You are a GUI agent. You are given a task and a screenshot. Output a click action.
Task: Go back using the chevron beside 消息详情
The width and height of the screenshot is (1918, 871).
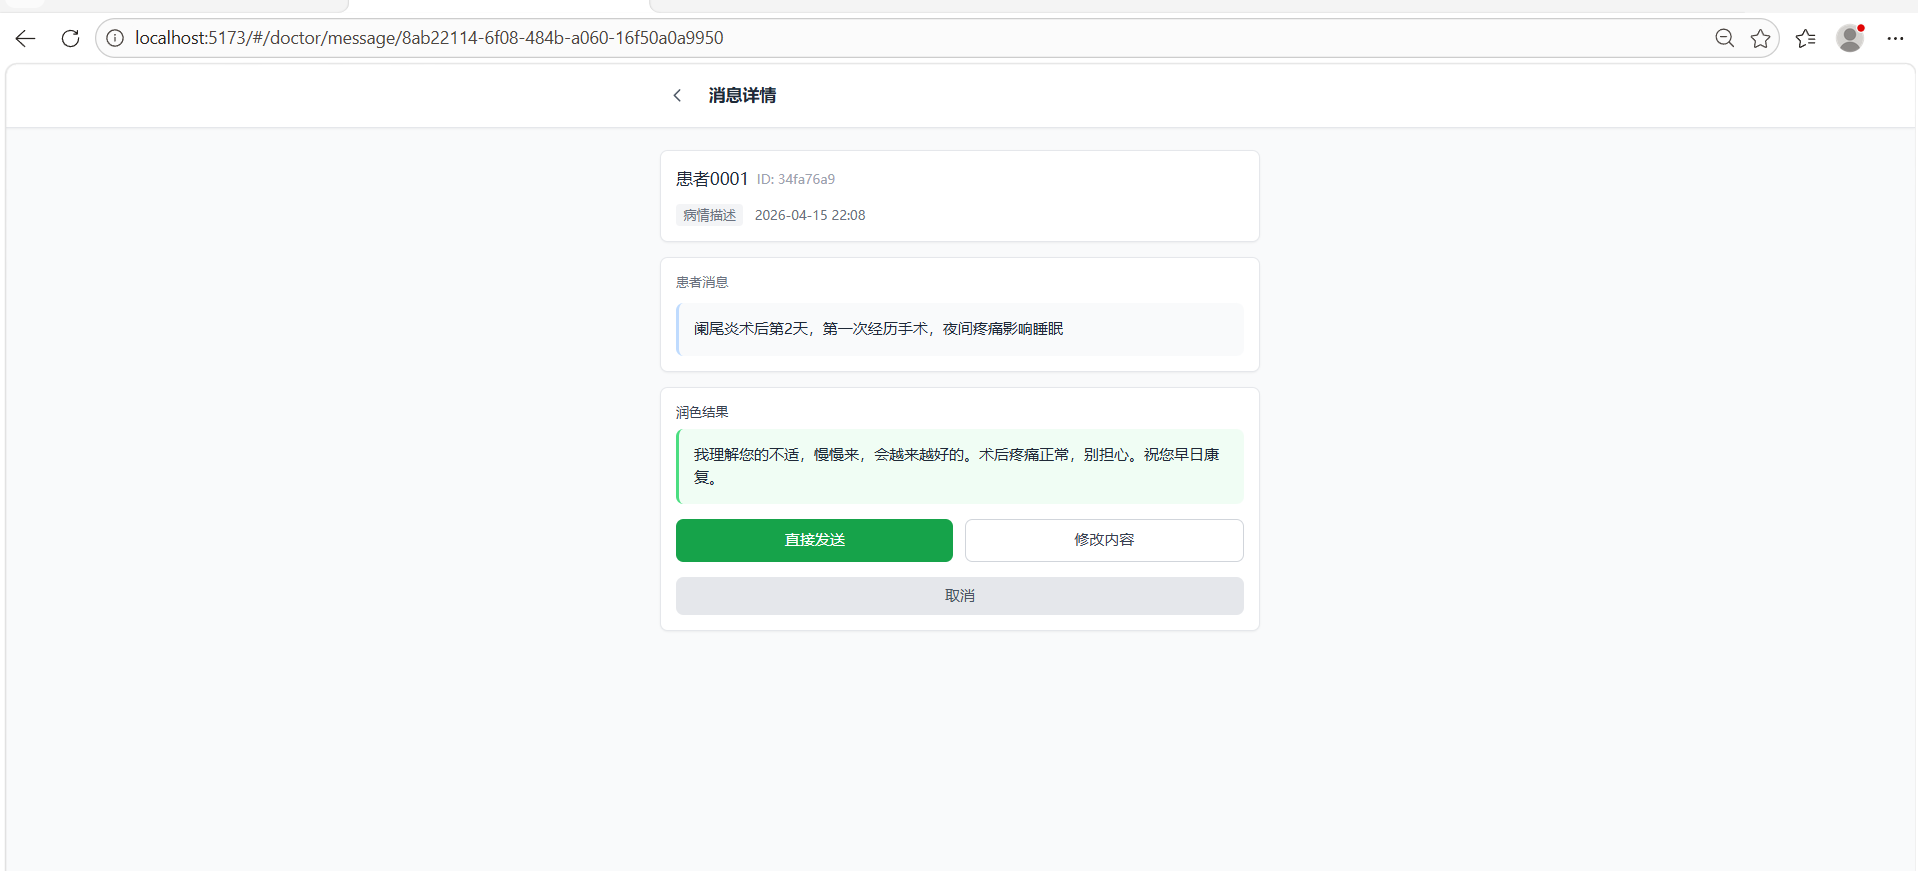[x=677, y=95]
